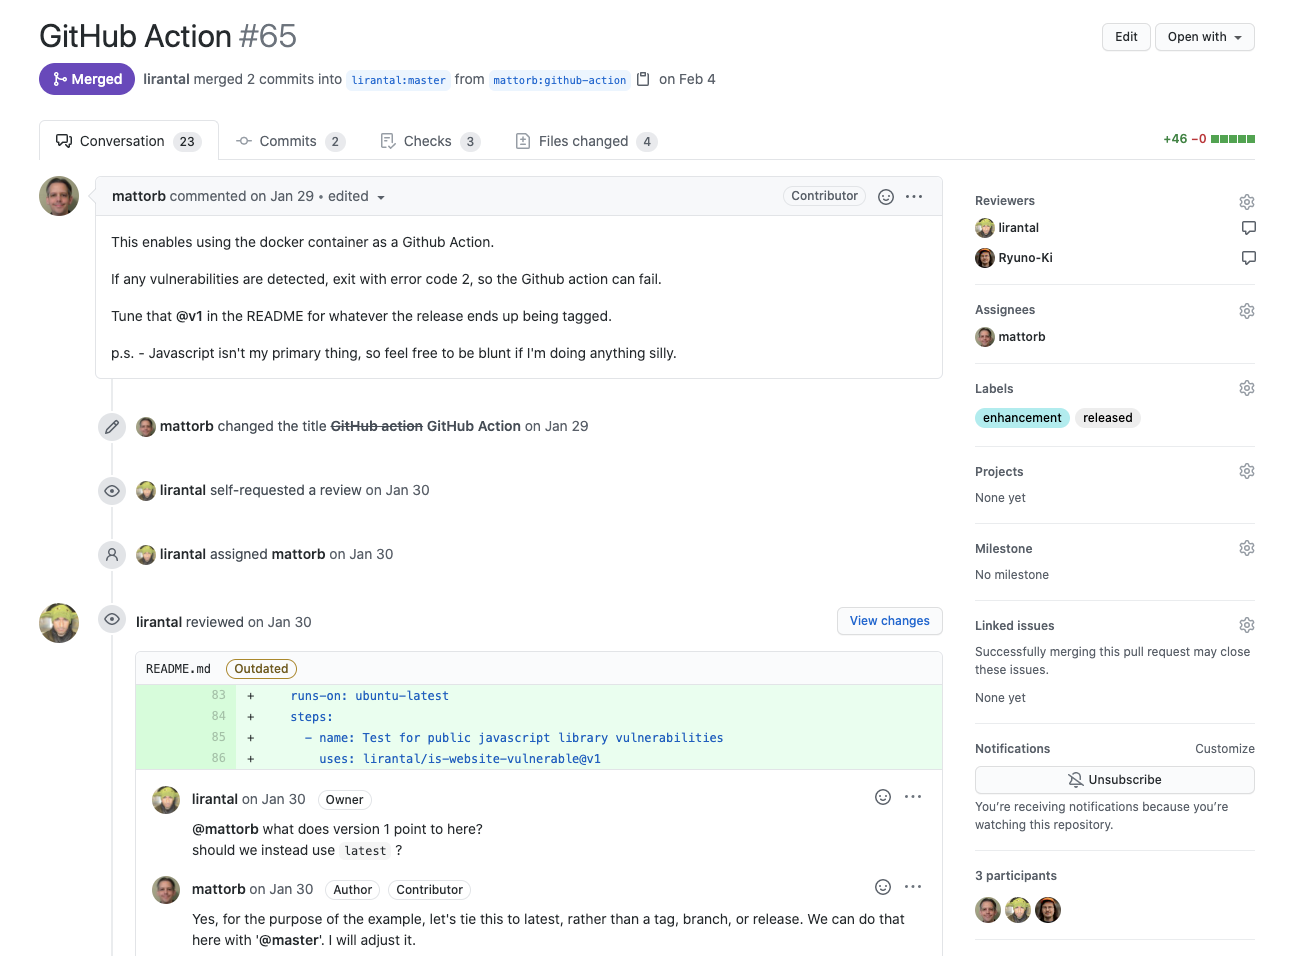This screenshot has height=956, width=1292.
Task: Open the lirantal:master branch link
Action: (398, 80)
